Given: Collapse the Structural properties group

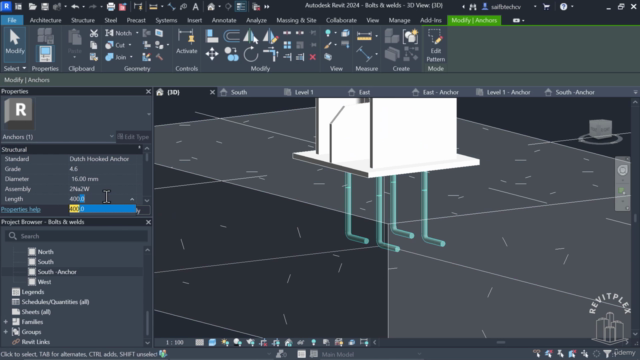Looking at the screenshot, I should (139, 147).
